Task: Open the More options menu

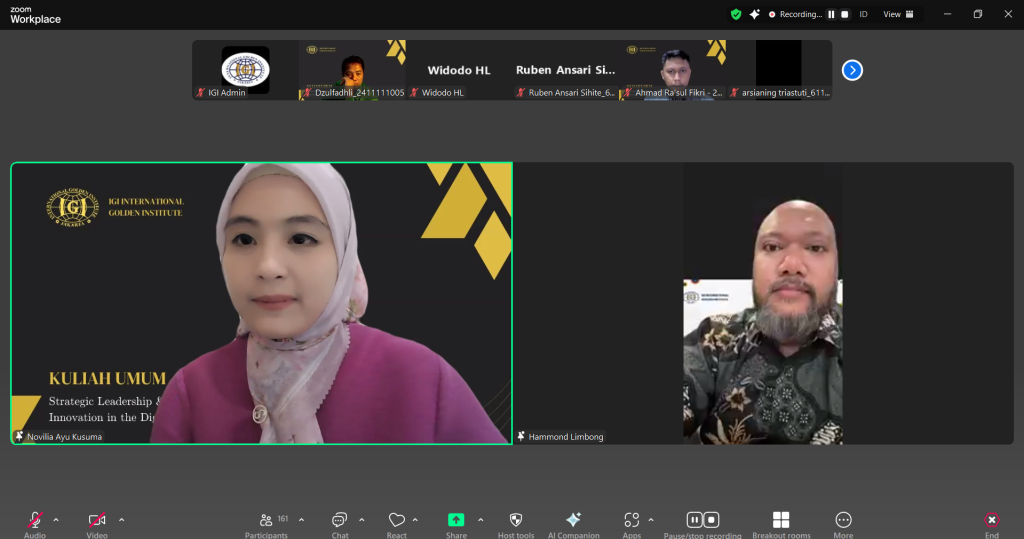Action: 843,525
